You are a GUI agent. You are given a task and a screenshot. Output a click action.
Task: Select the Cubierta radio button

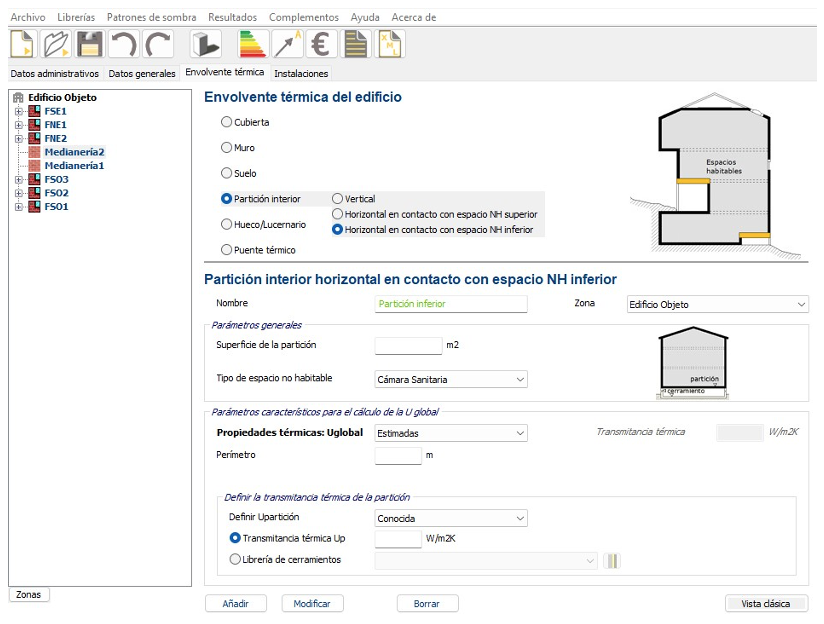tap(226, 122)
